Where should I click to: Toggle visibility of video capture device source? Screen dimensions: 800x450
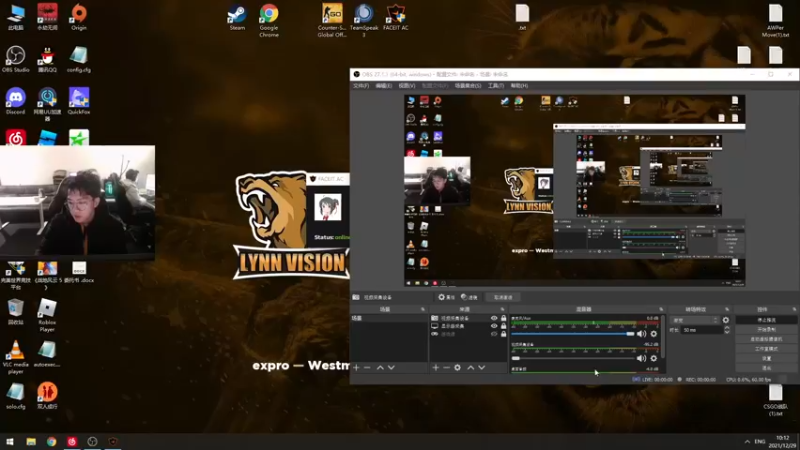click(x=494, y=318)
